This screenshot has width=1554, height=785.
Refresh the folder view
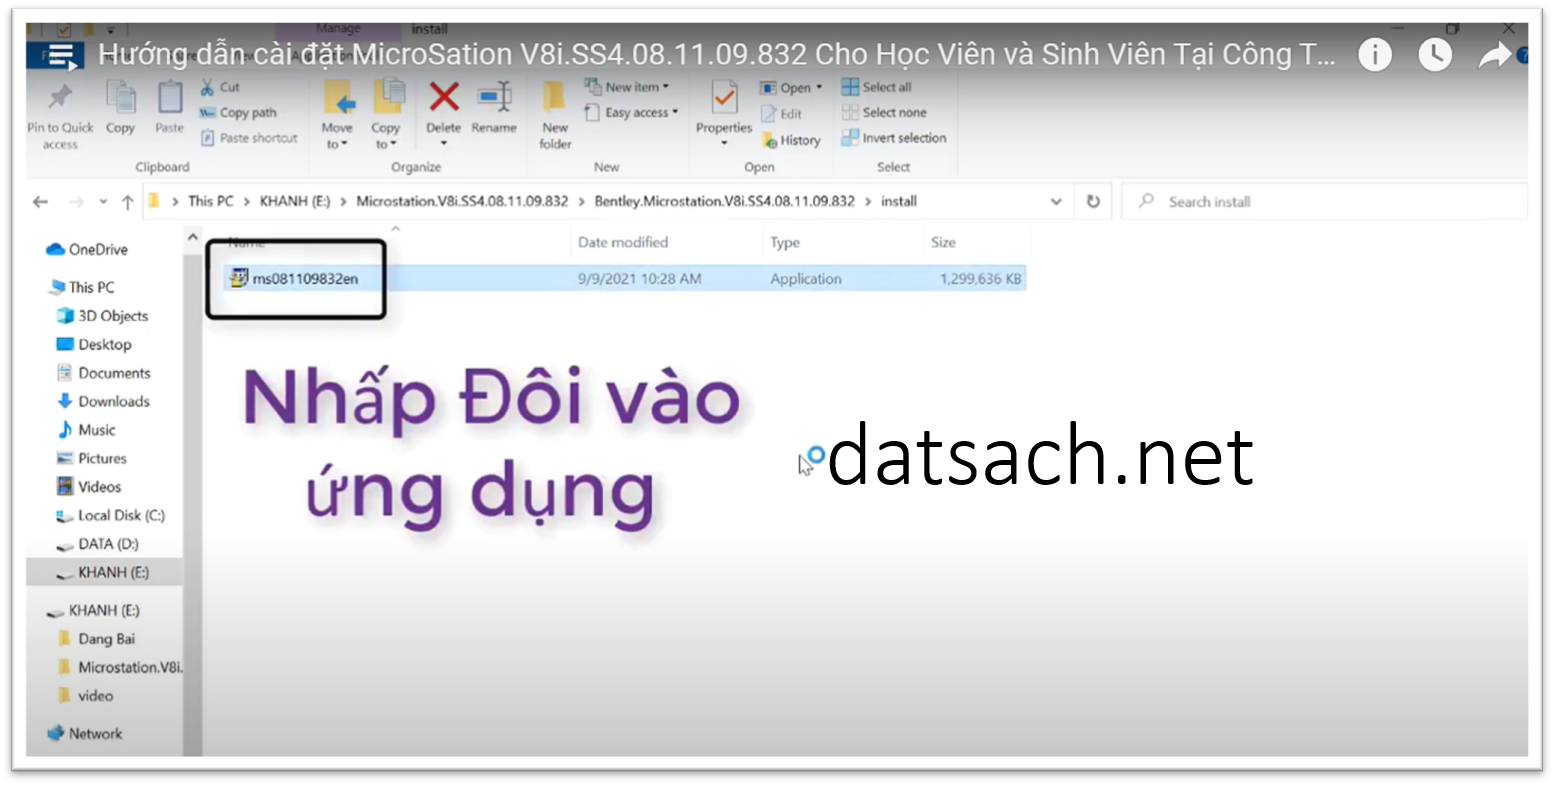point(1093,202)
